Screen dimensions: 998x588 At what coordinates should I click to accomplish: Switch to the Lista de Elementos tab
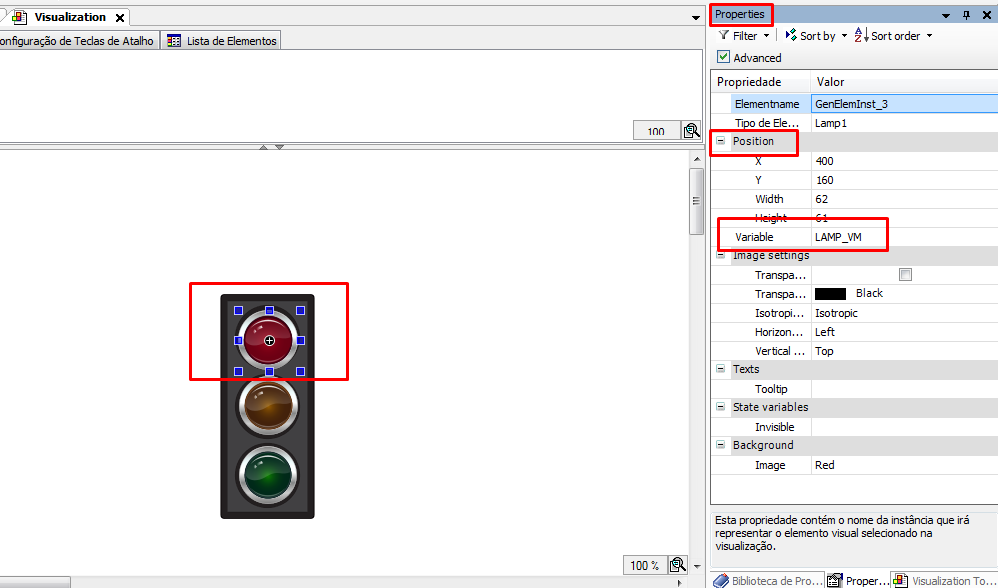[221, 40]
